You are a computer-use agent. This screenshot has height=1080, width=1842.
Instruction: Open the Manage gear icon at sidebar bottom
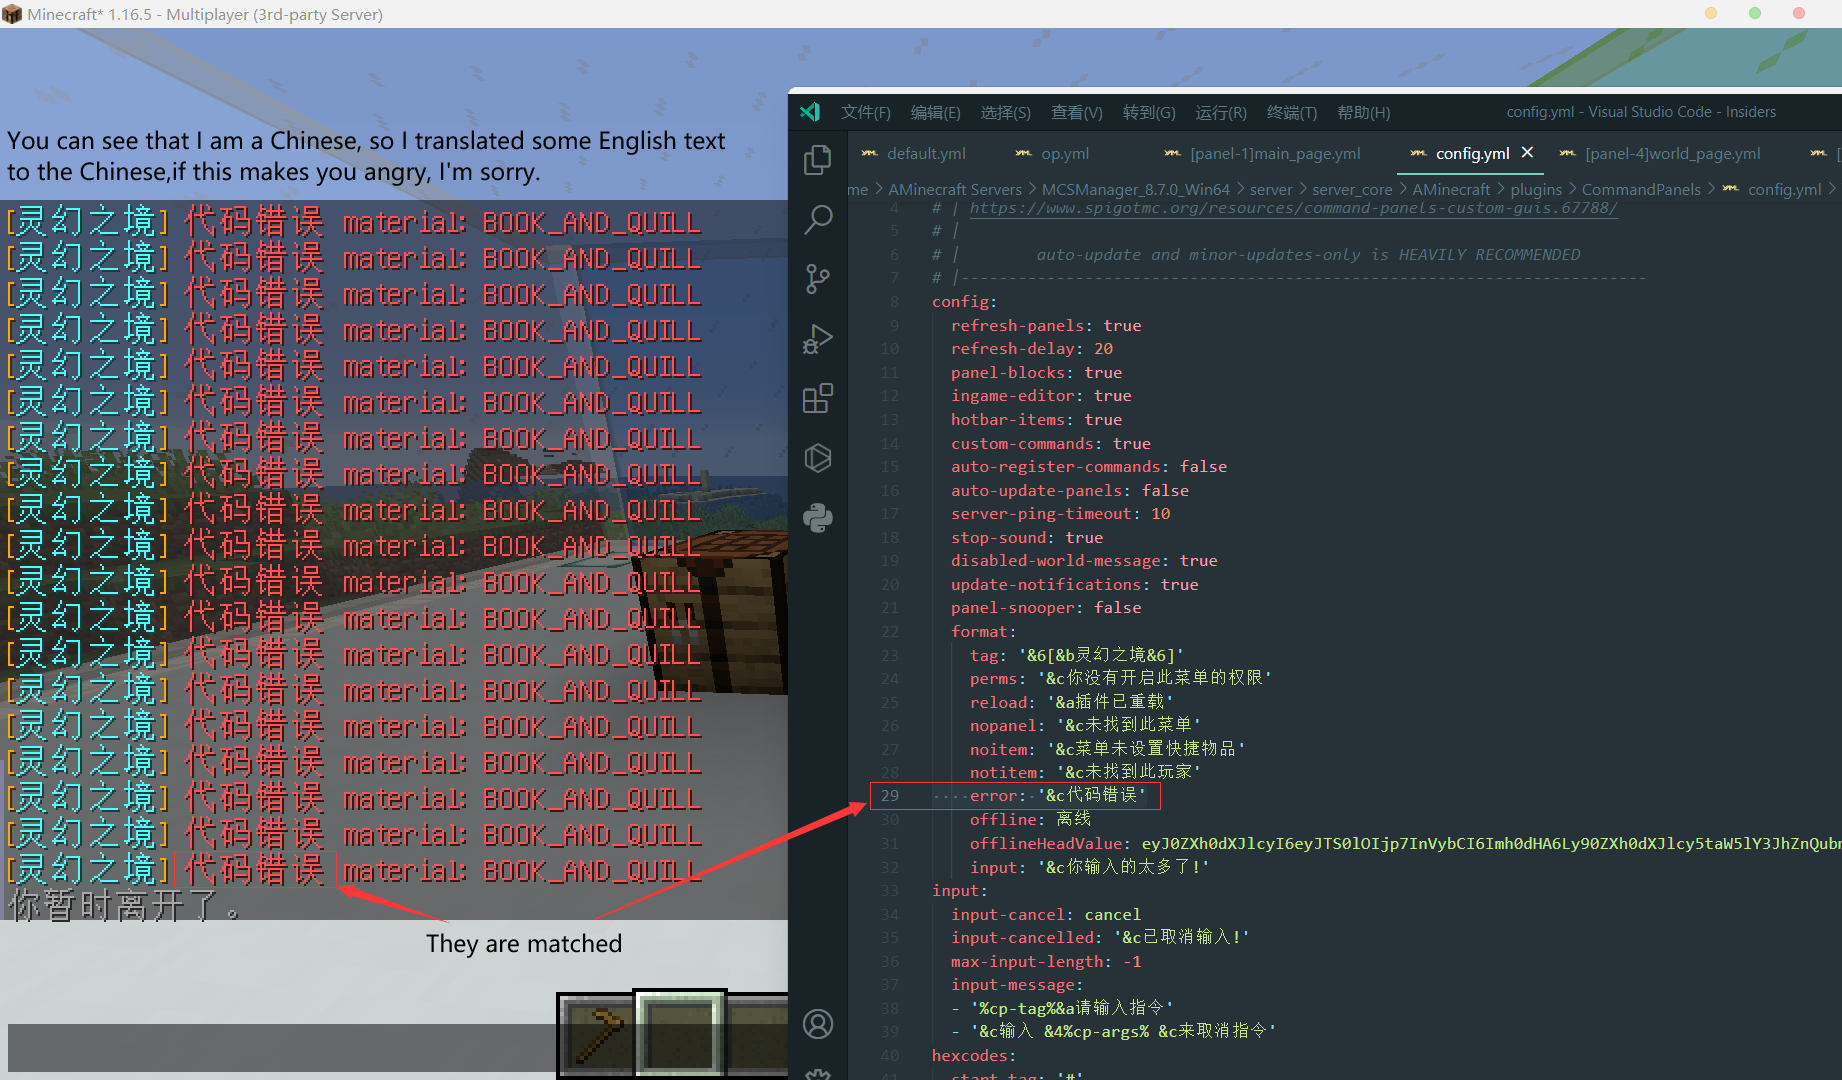(x=818, y=1072)
